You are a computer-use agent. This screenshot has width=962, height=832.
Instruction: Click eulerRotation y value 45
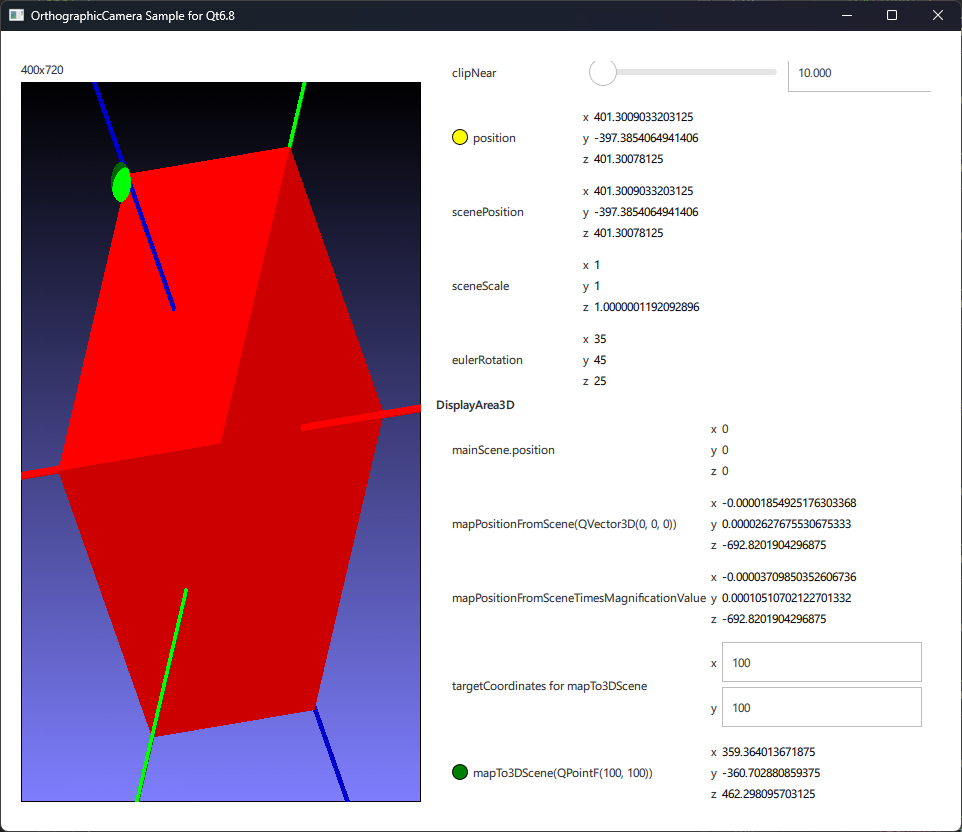(x=600, y=360)
